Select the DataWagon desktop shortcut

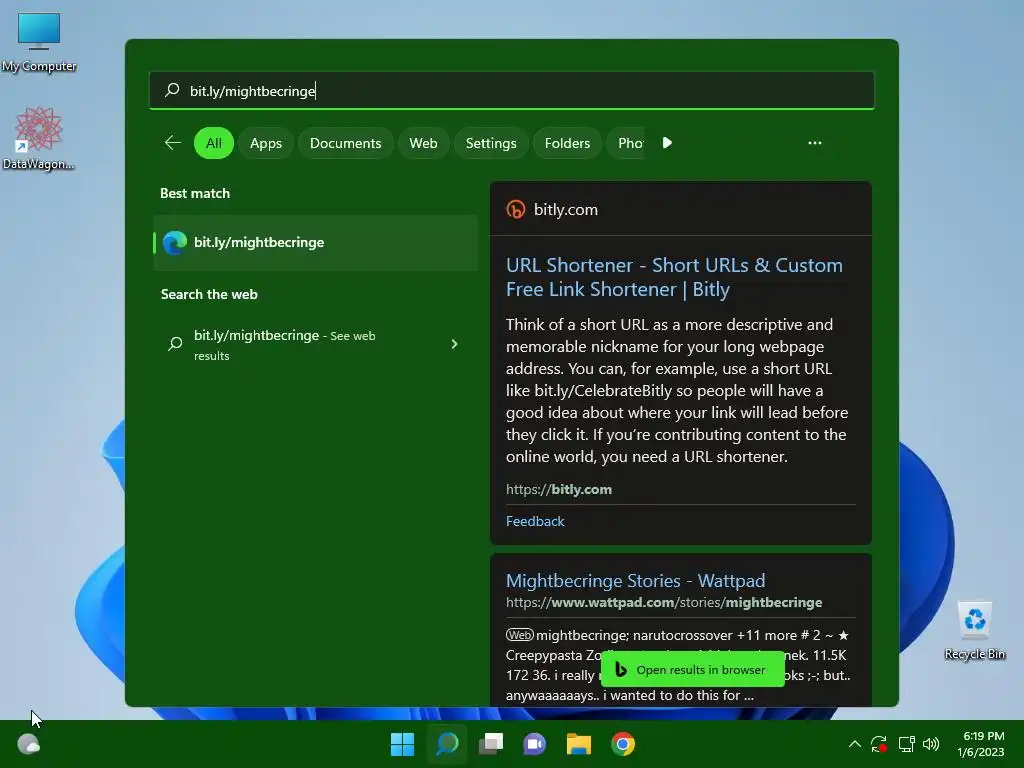pyautogui.click(x=39, y=138)
